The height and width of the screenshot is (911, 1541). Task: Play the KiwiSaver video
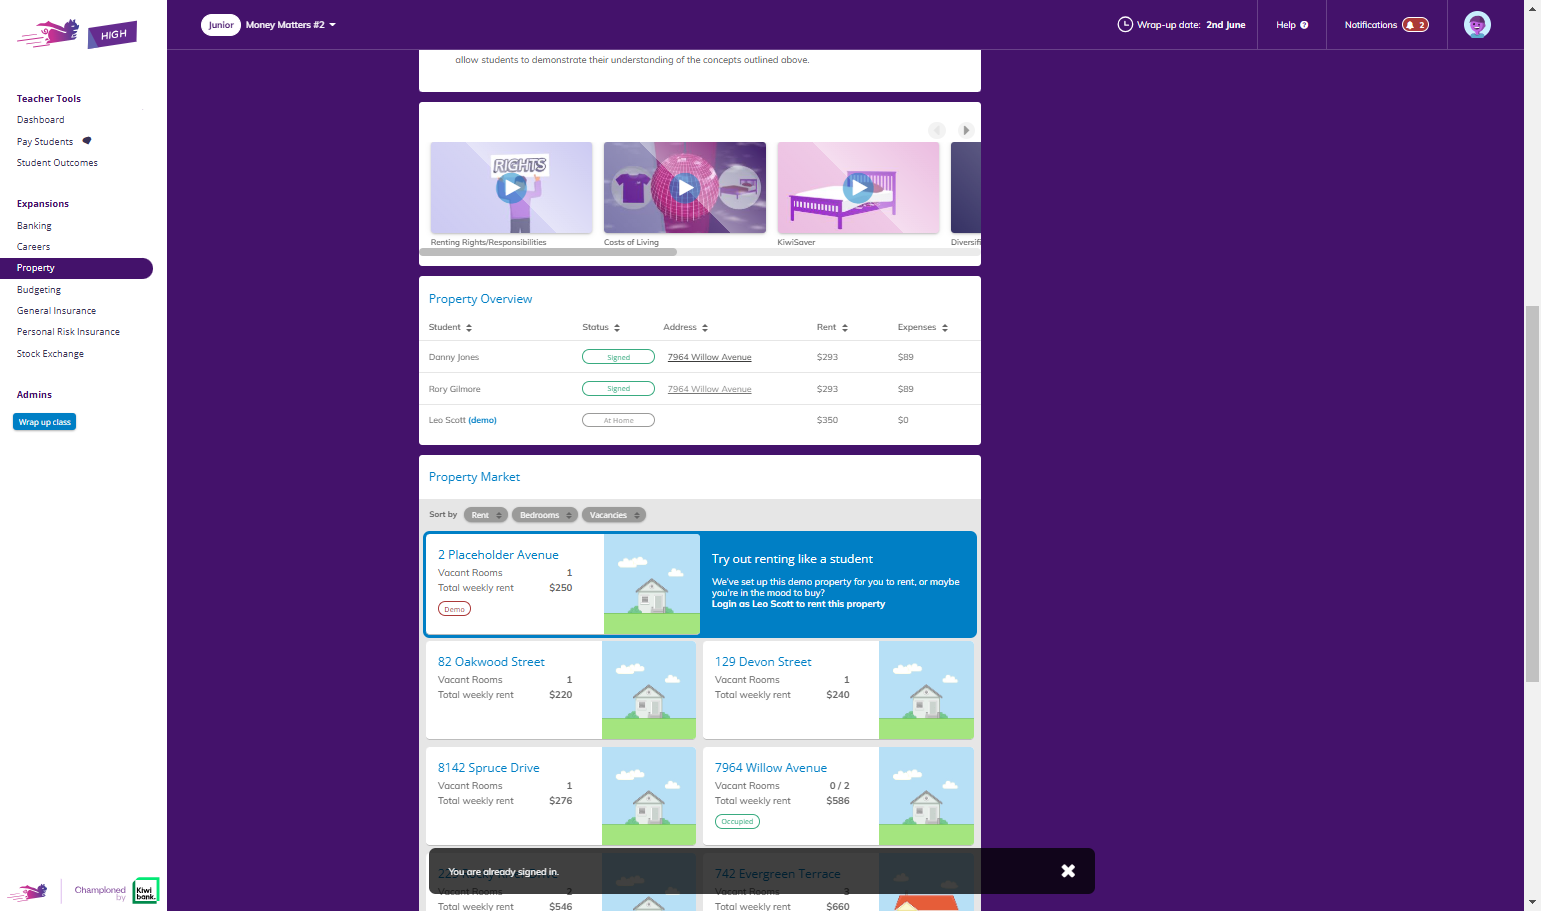(x=858, y=187)
